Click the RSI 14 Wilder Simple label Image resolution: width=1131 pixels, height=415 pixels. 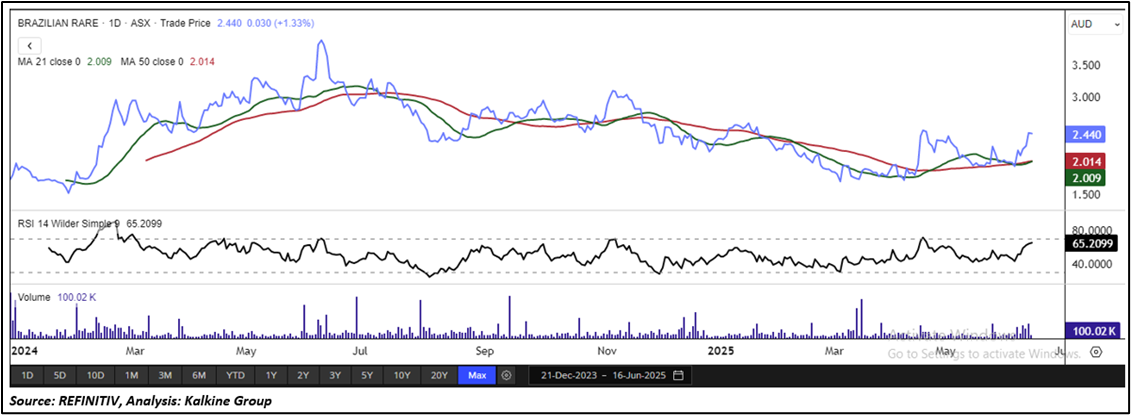(x=69, y=224)
